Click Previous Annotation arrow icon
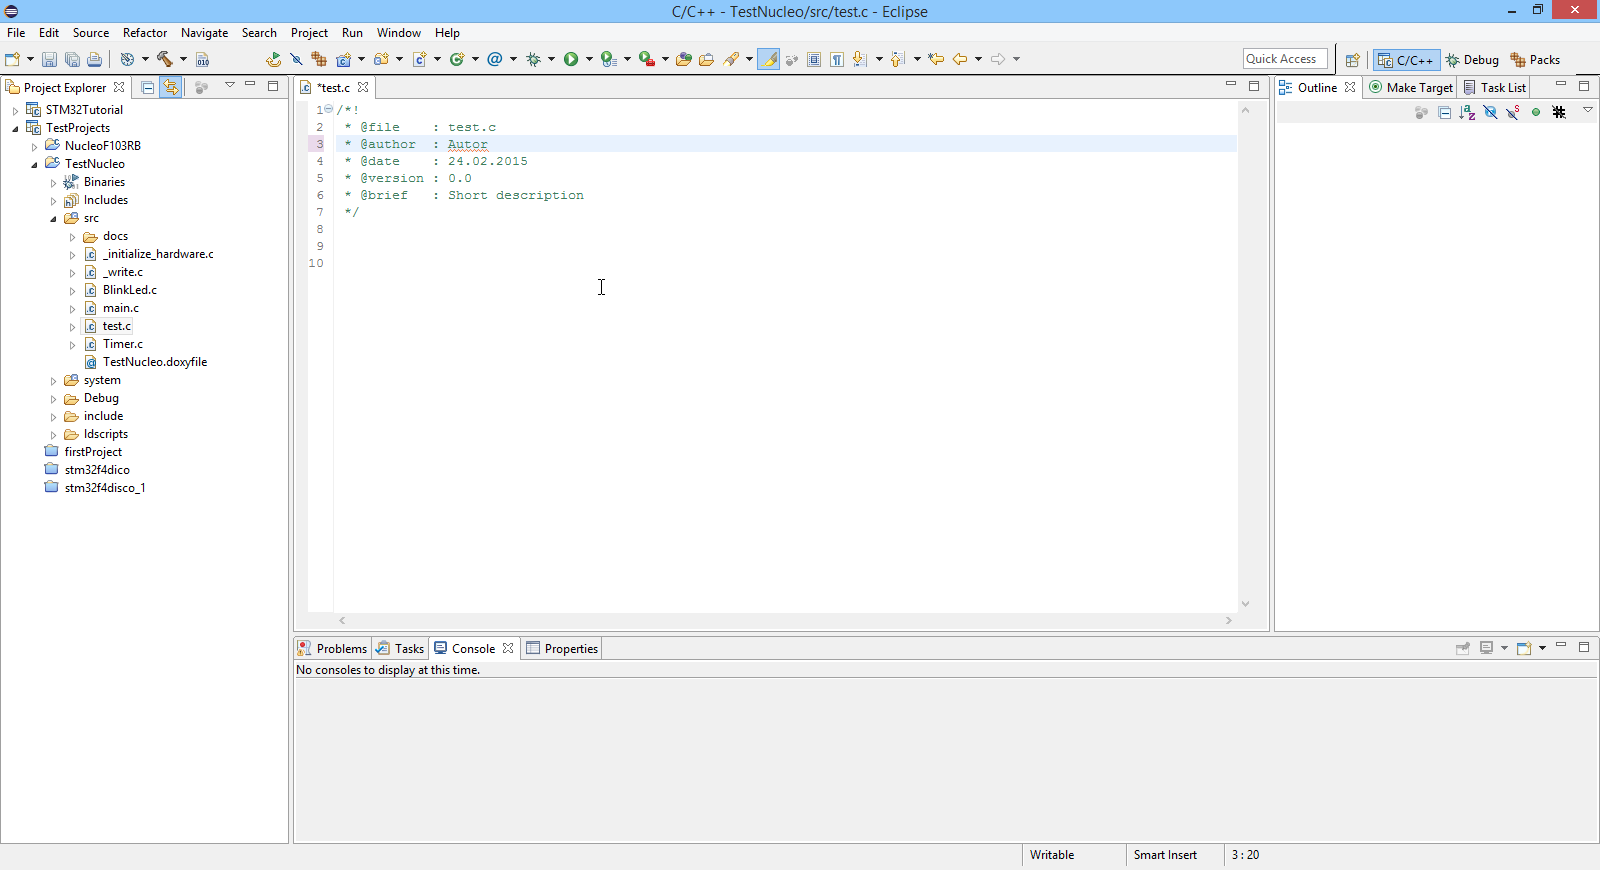The height and width of the screenshot is (870, 1600). [x=897, y=59]
